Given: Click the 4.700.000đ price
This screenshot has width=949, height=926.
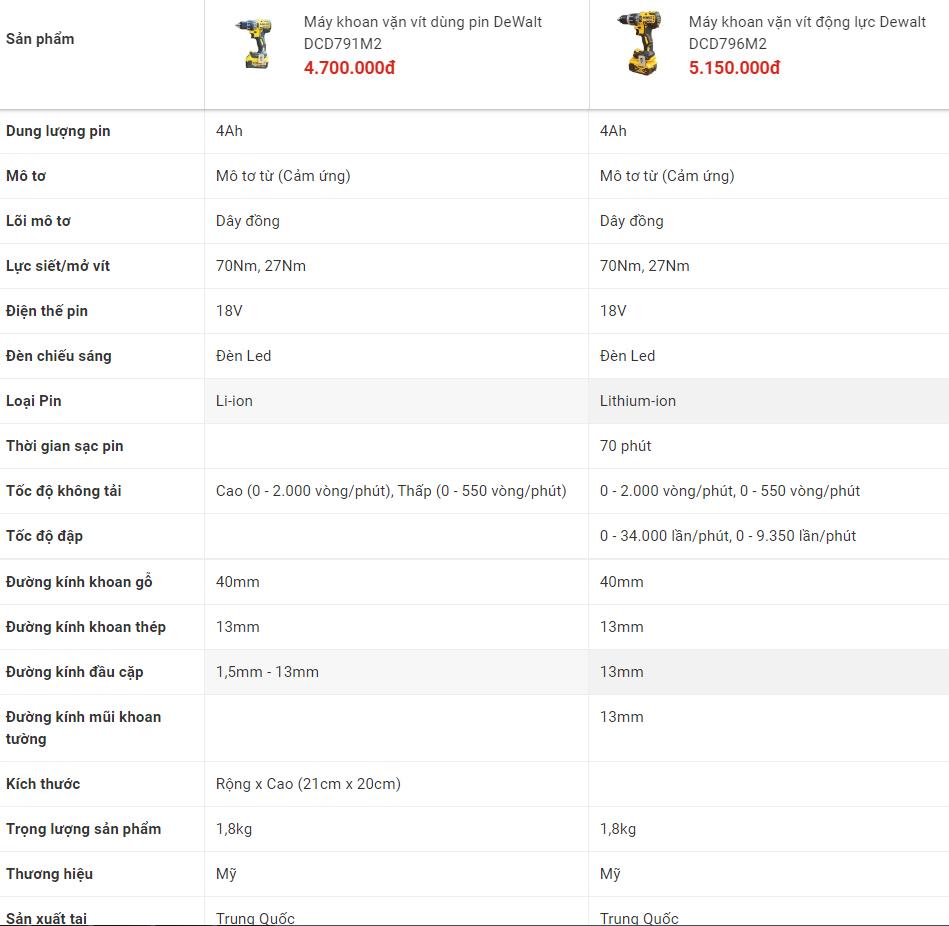Looking at the screenshot, I should [x=350, y=68].
